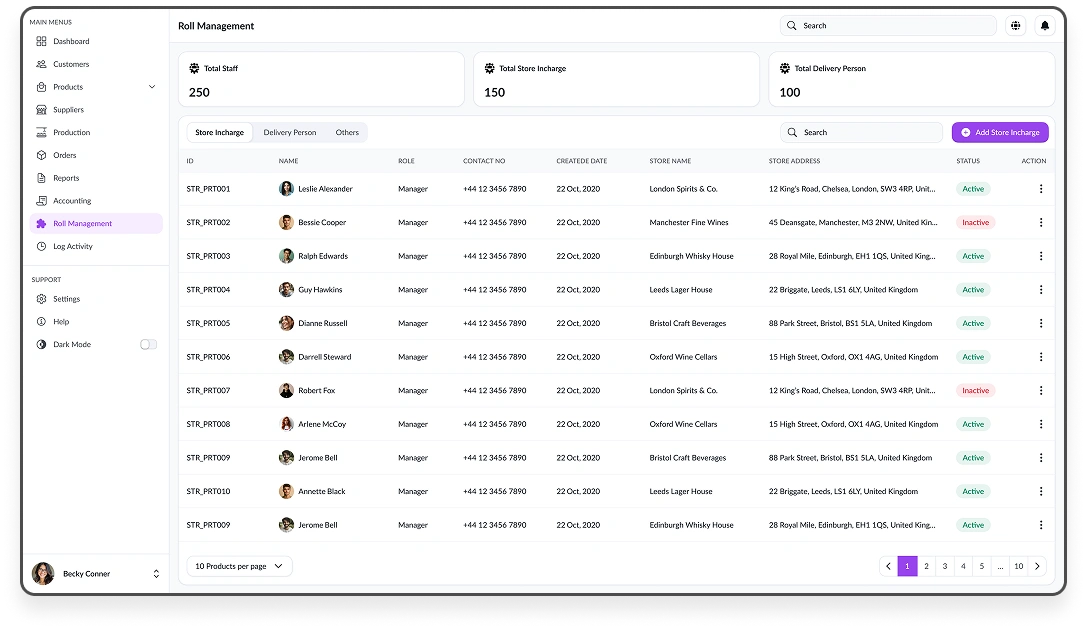This screenshot has width=1087, height=630.
Task: Switch to the Others tab
Action: 347,132
